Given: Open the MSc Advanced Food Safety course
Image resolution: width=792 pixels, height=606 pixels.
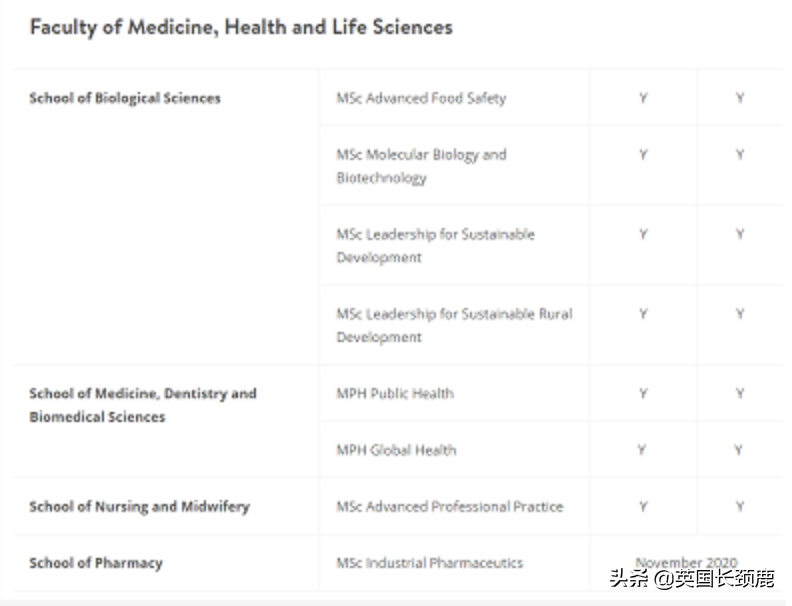Looking at the screenshot, I should coord(421,98).
